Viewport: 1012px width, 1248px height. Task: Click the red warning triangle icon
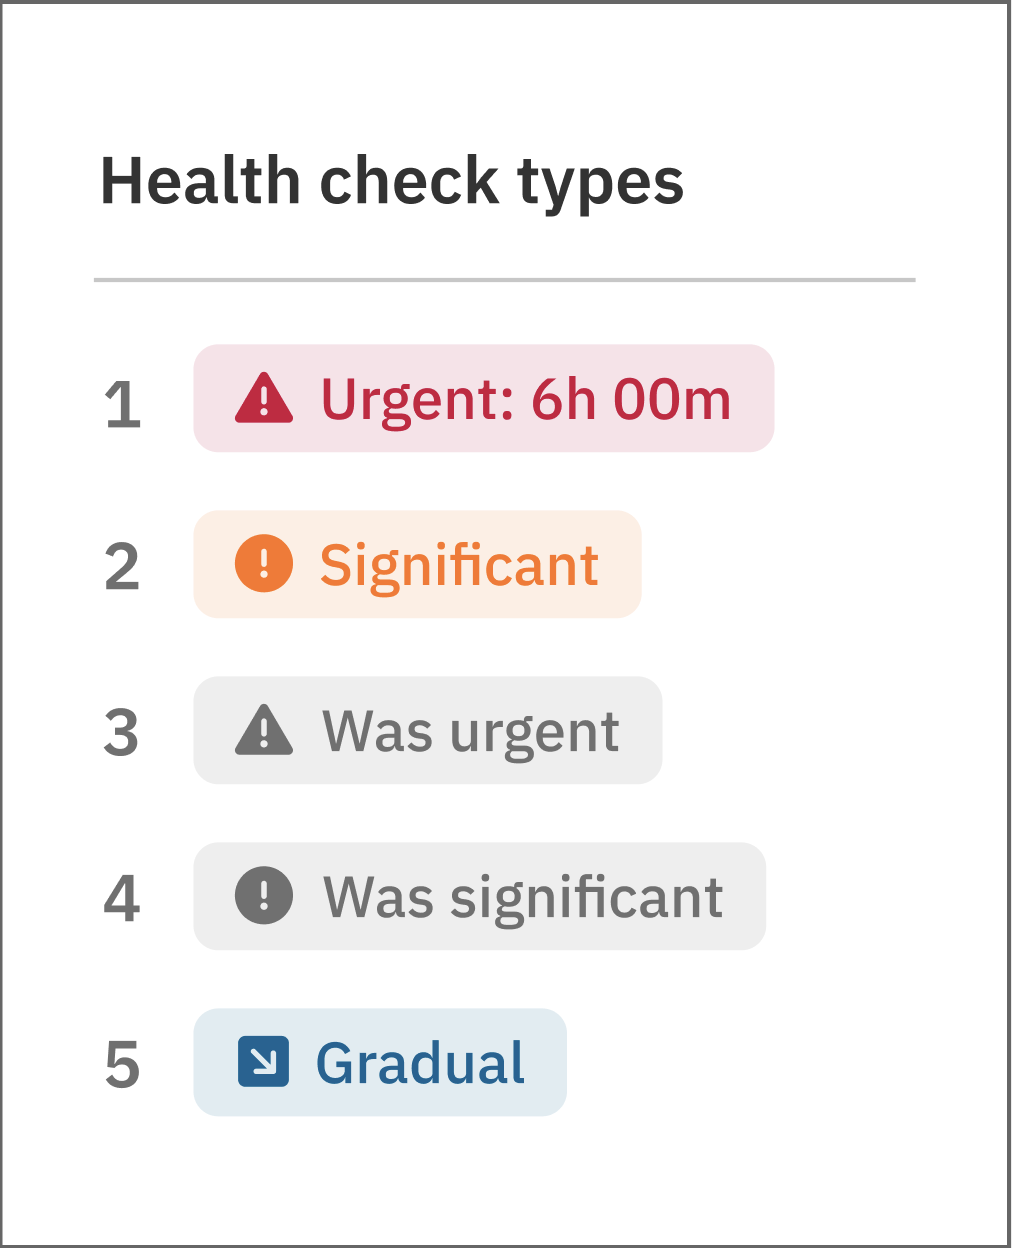point(264,398)
